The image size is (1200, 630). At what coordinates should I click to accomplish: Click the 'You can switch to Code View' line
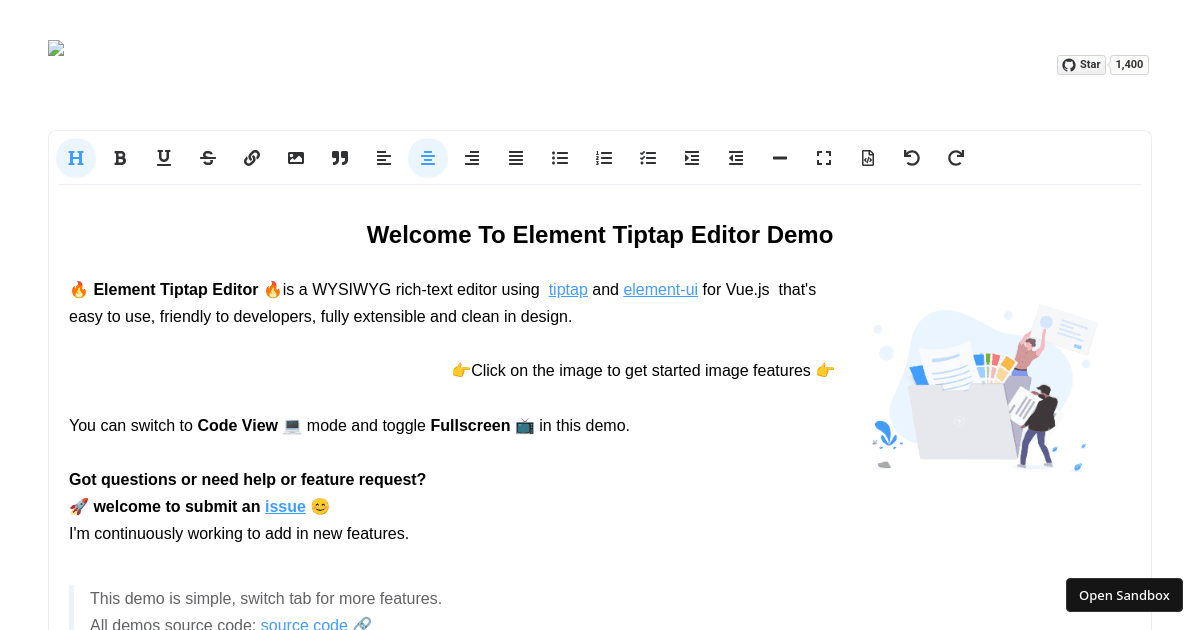(x=349, y=426)
